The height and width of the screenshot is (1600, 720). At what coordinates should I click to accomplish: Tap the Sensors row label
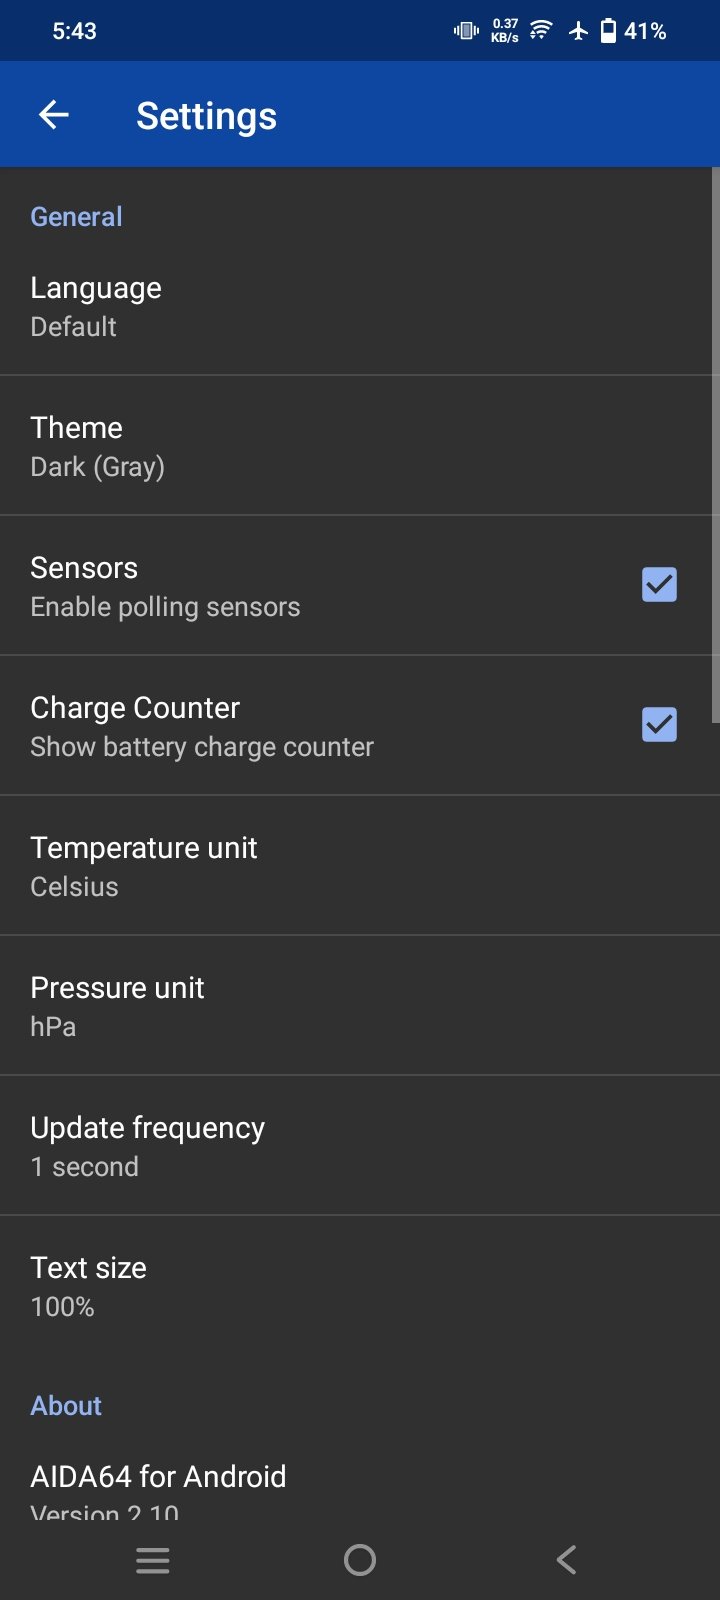click(x=85, y=568)
